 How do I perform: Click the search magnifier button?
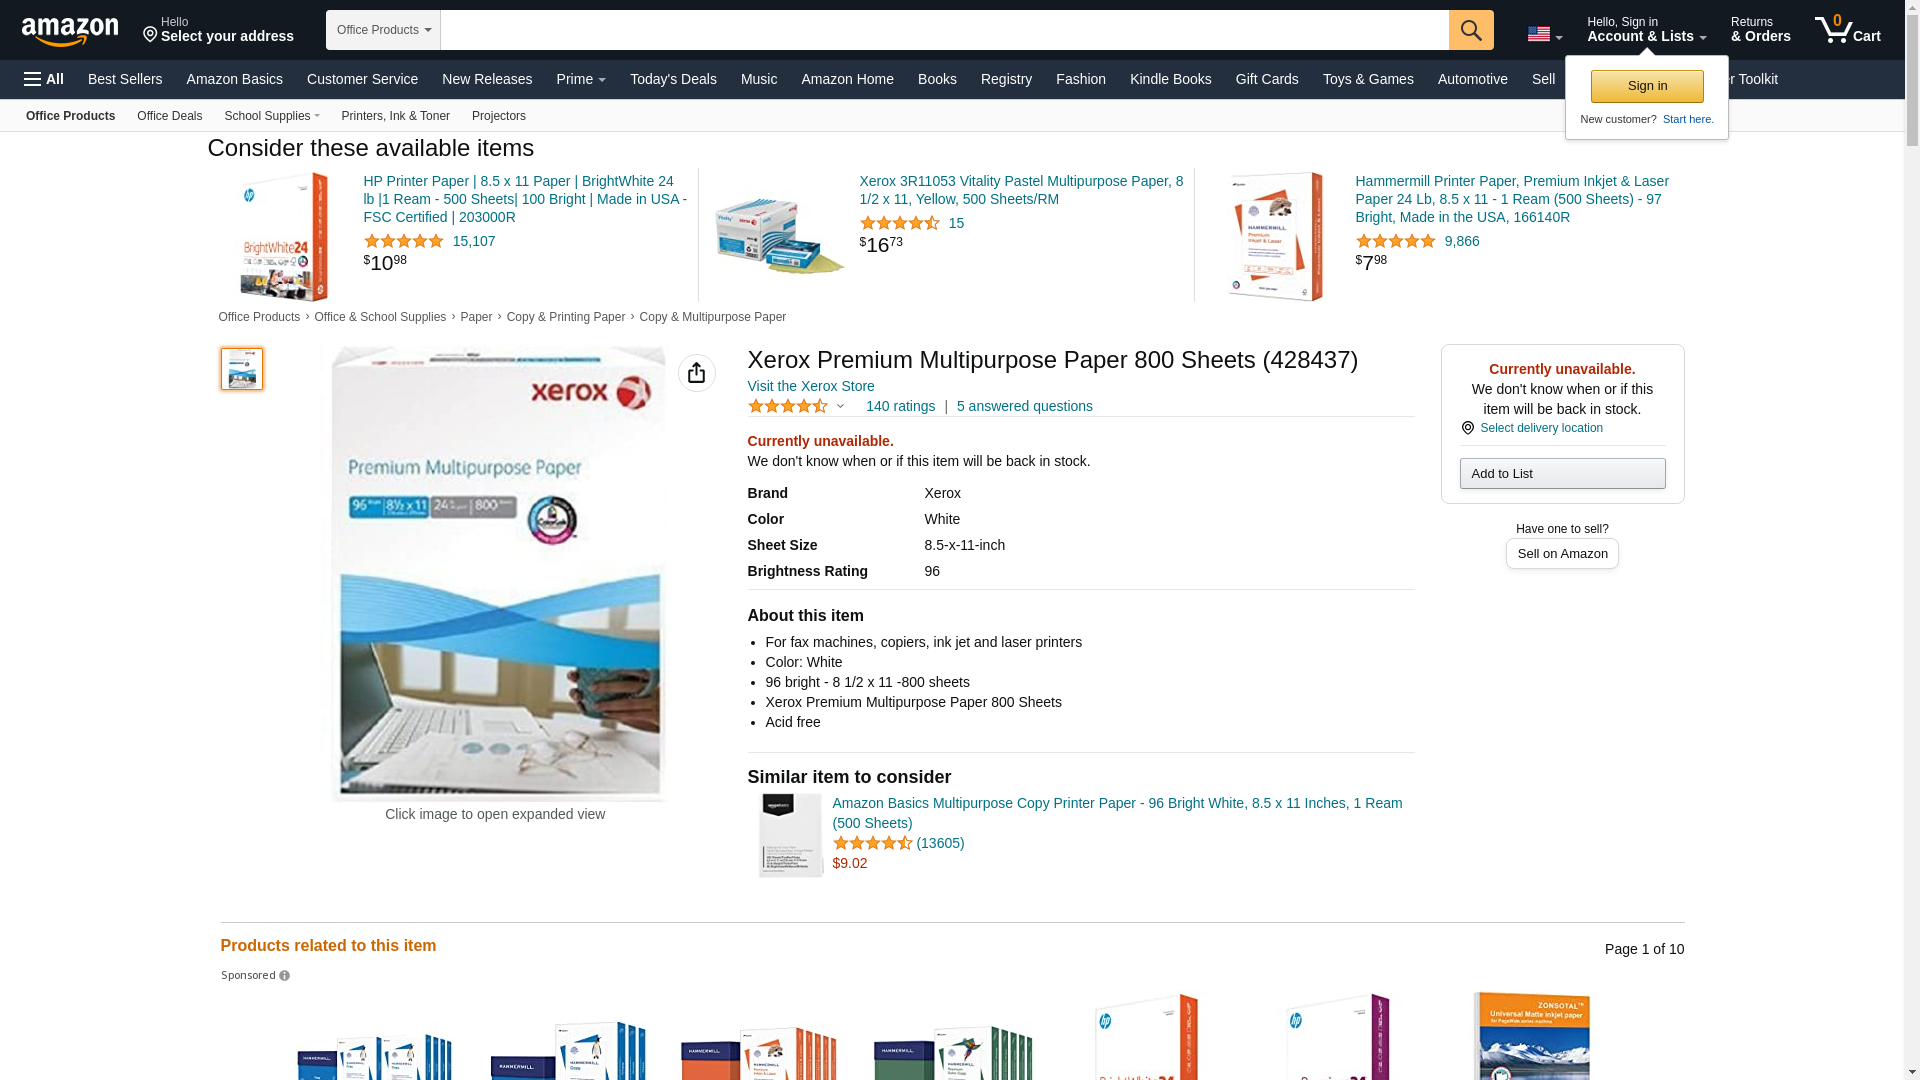click(1470, 30)
